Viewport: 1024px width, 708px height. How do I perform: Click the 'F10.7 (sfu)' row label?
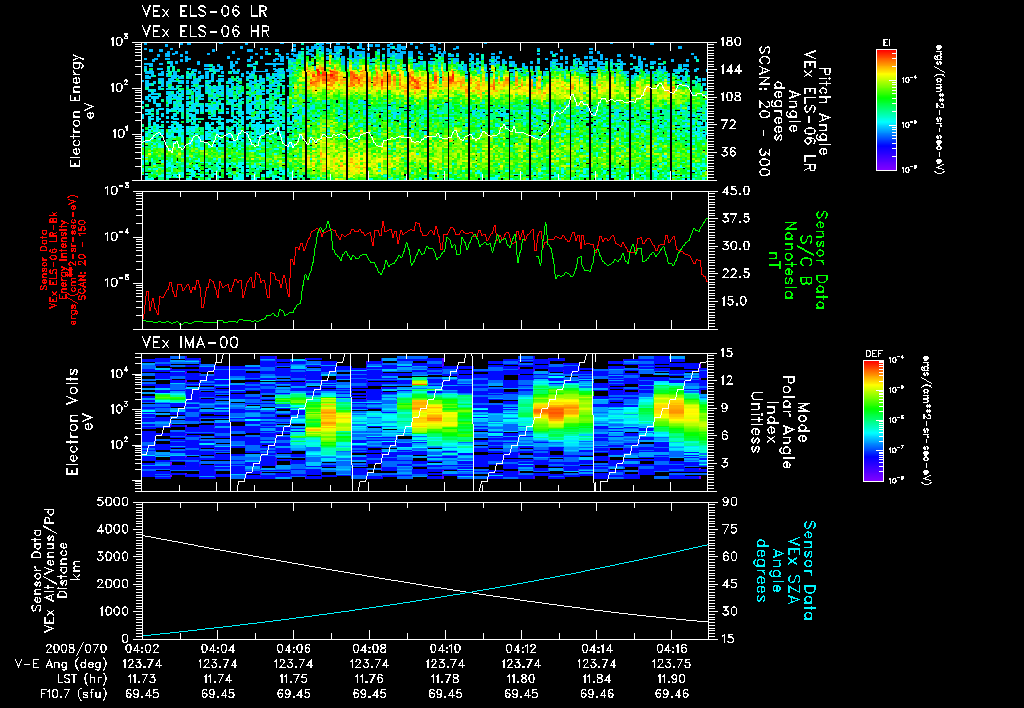72,694
